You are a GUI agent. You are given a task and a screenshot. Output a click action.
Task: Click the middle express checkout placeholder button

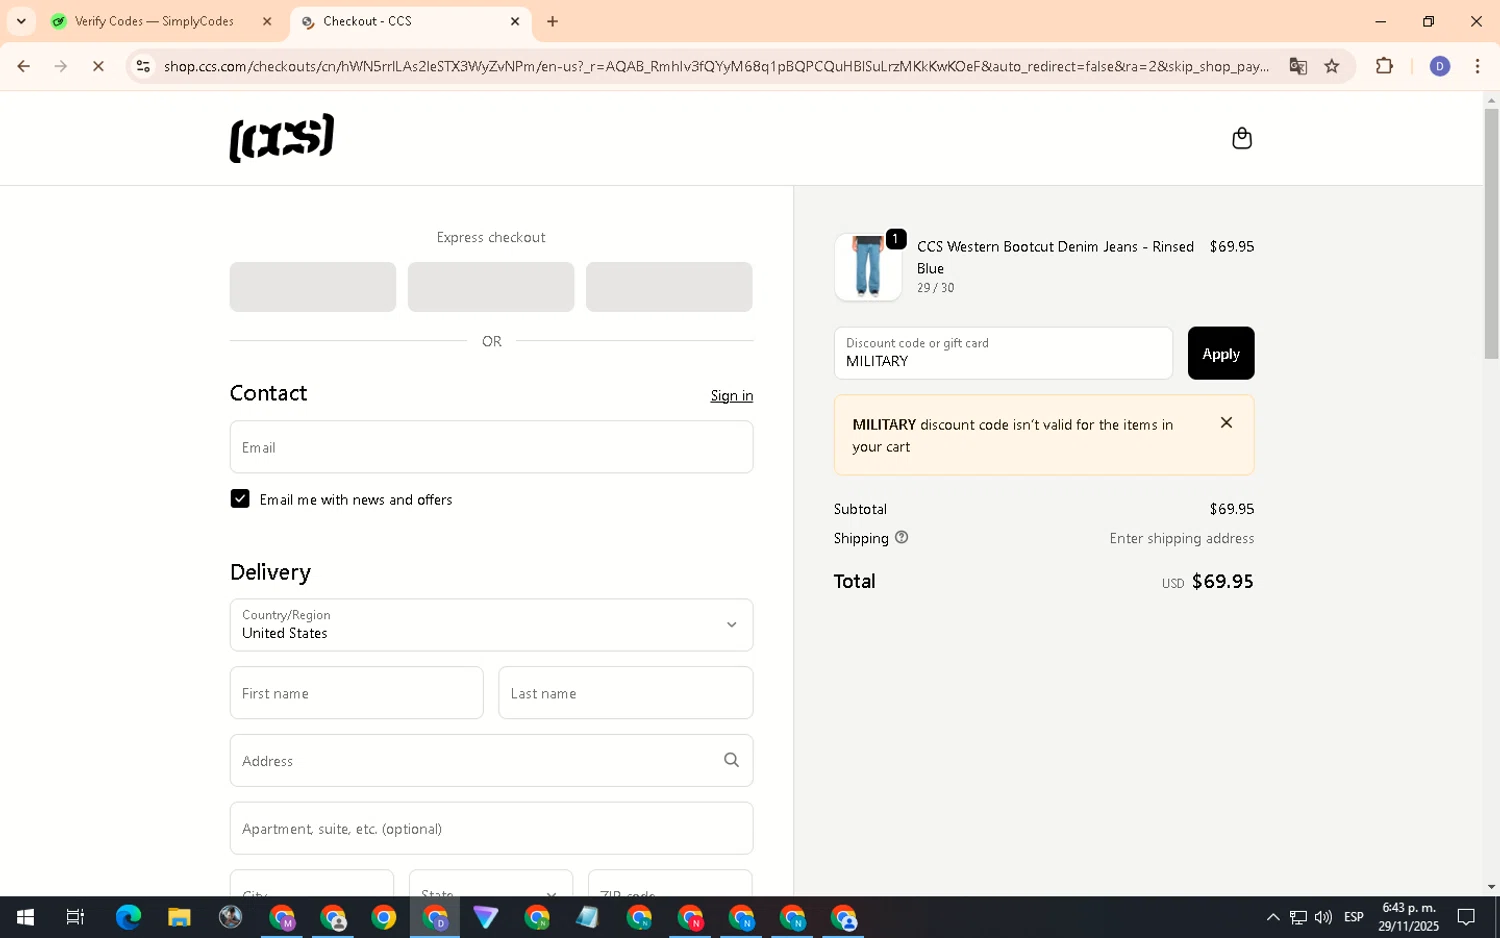point(491,287)
